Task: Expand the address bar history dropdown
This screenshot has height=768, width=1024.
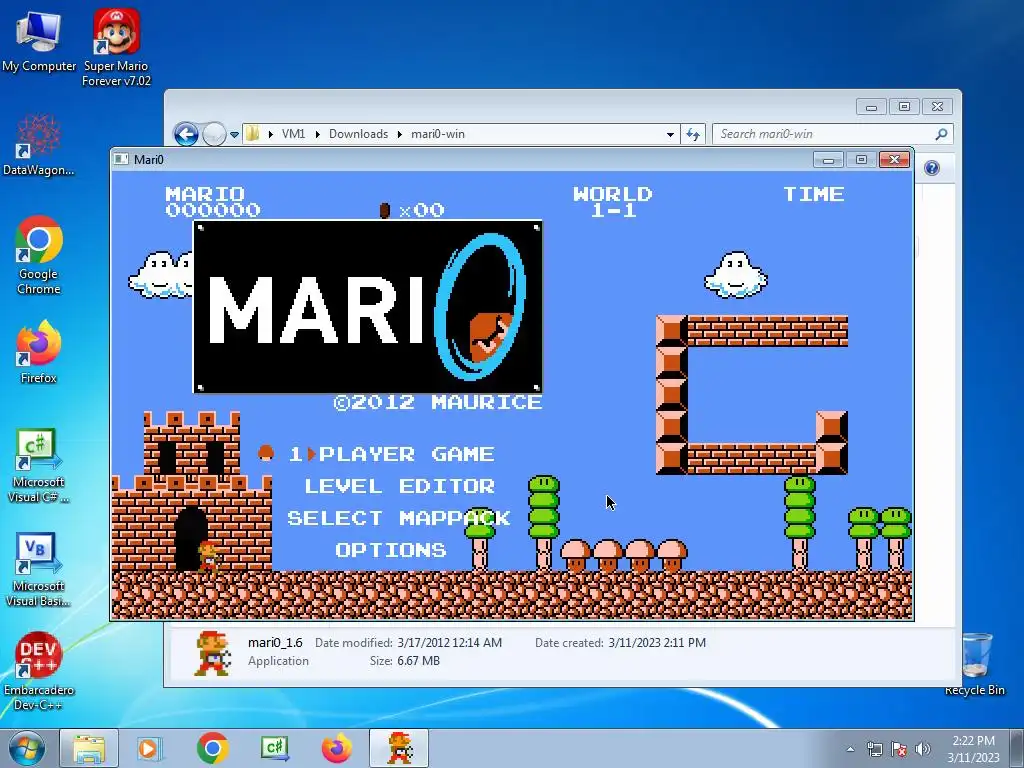Action: point(670,135)
